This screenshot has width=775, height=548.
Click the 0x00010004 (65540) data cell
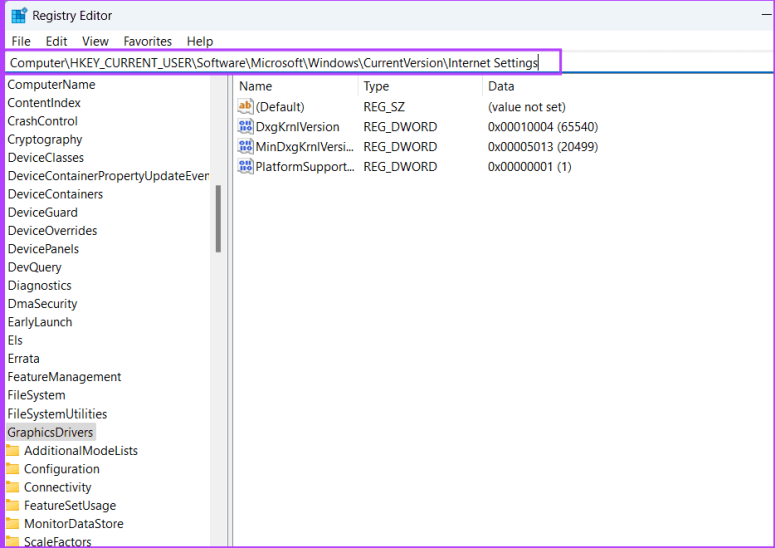tap(543, 127)
